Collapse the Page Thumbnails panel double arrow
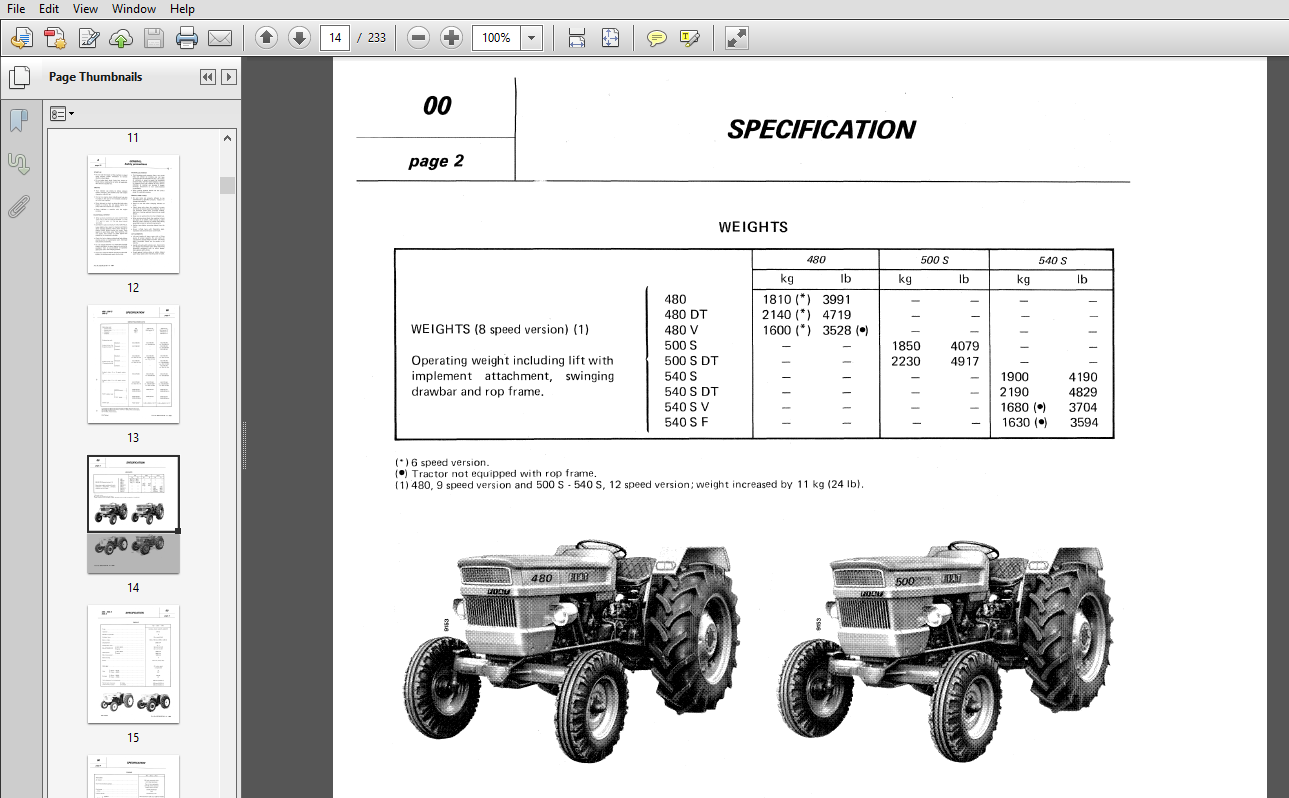This screenshot has width=1289, height=798. [207, 77]
